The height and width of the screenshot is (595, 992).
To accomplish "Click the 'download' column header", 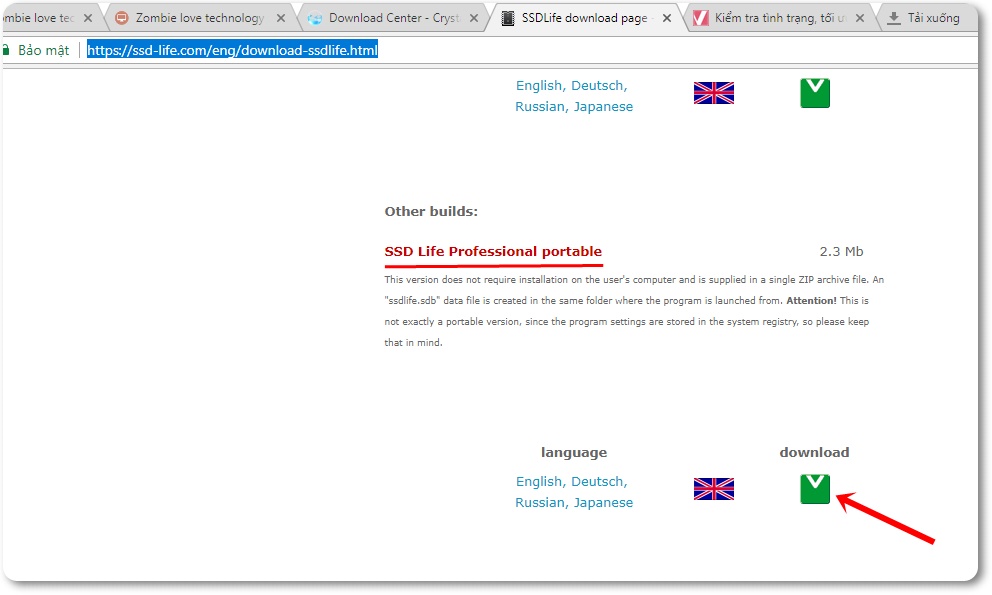I will pyautogui.click(x=814, y=452).
